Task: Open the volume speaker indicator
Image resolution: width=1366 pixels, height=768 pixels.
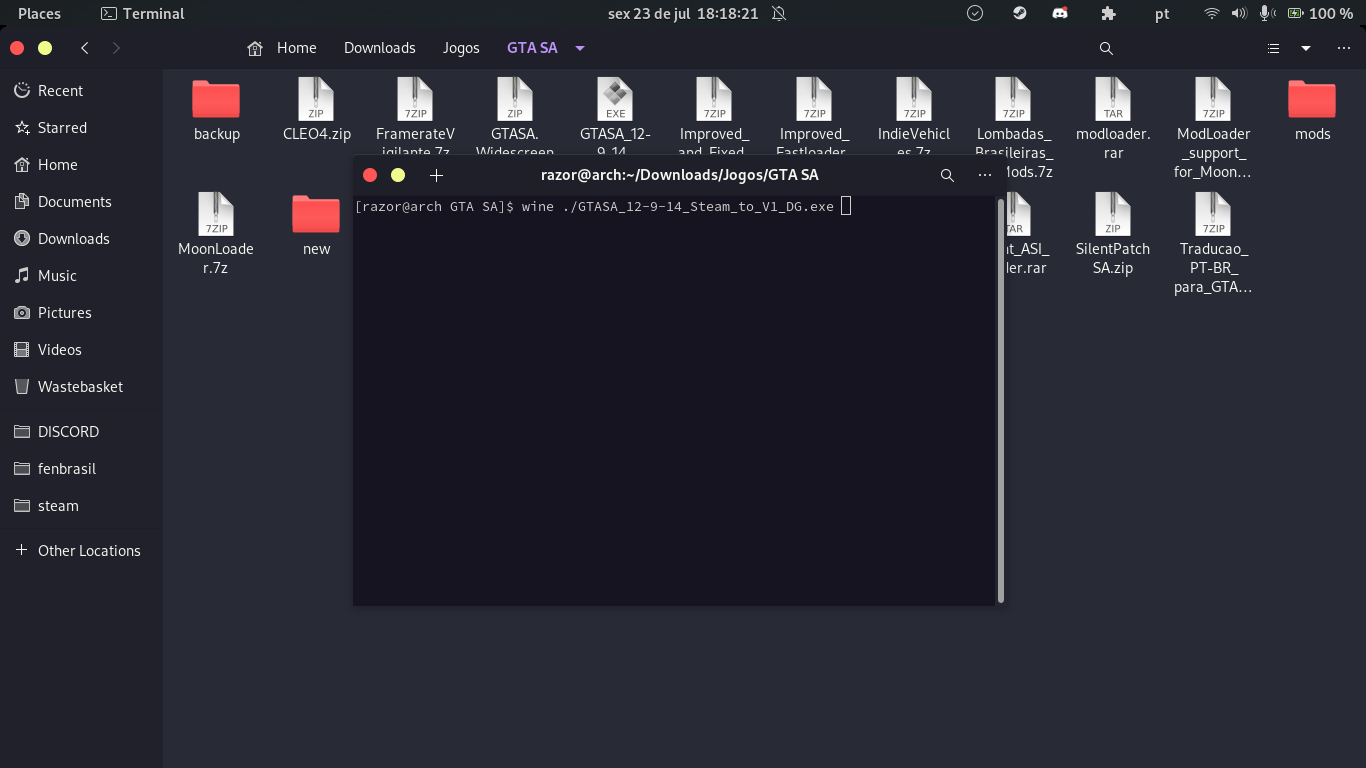Action: [x=1240, y=14]
